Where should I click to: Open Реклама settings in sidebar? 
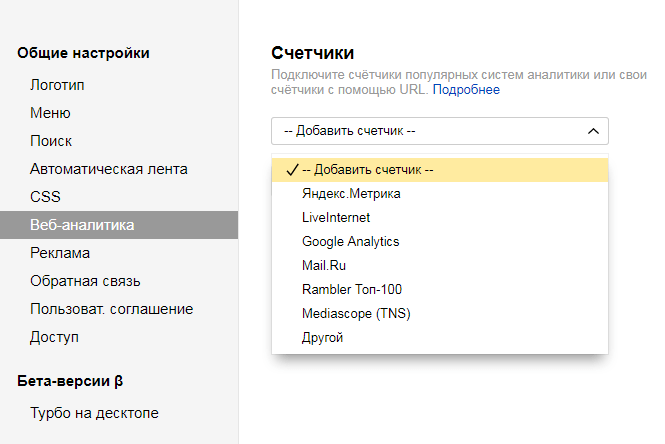(x=60, y=253)
